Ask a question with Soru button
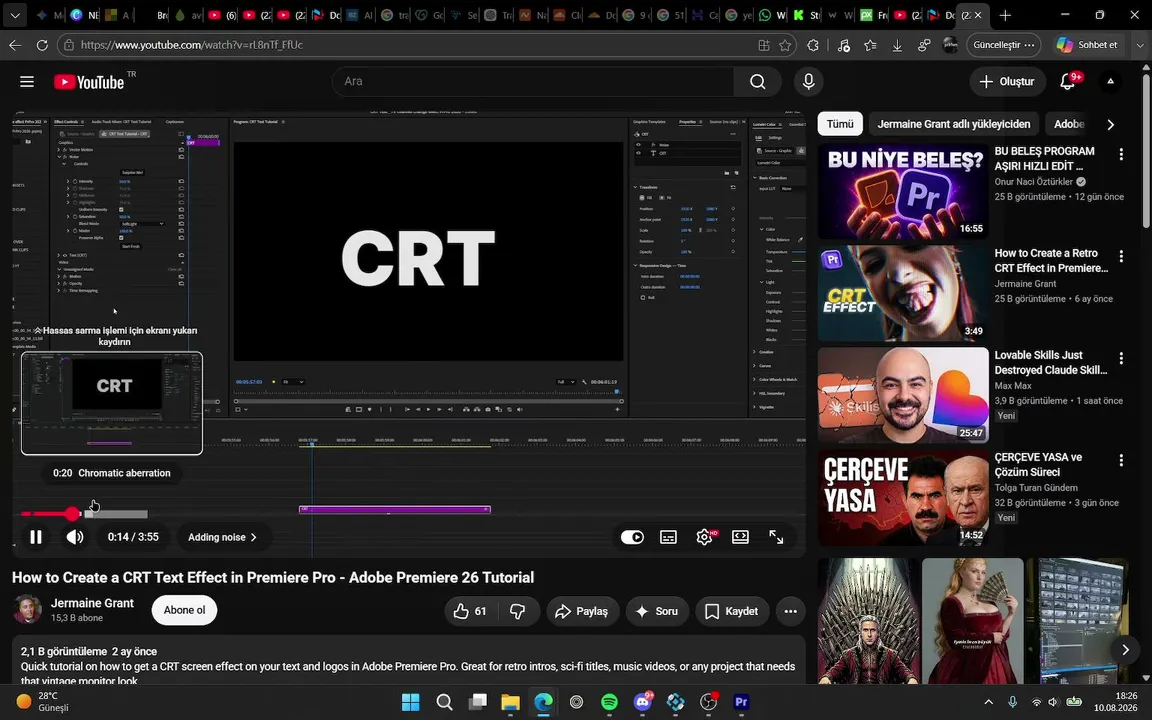The image size is (1152, 720). (x=657, y=611)
